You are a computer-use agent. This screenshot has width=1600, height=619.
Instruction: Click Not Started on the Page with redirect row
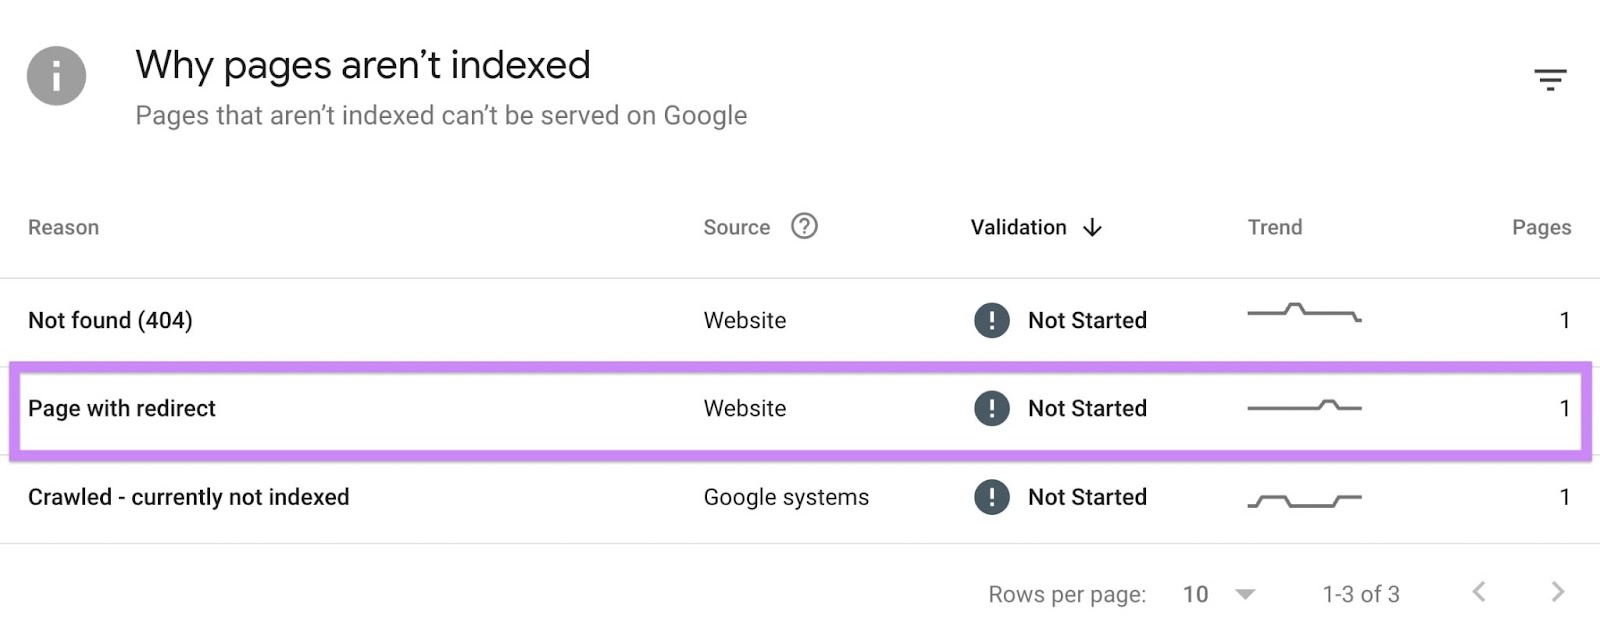click(1086, 408)
